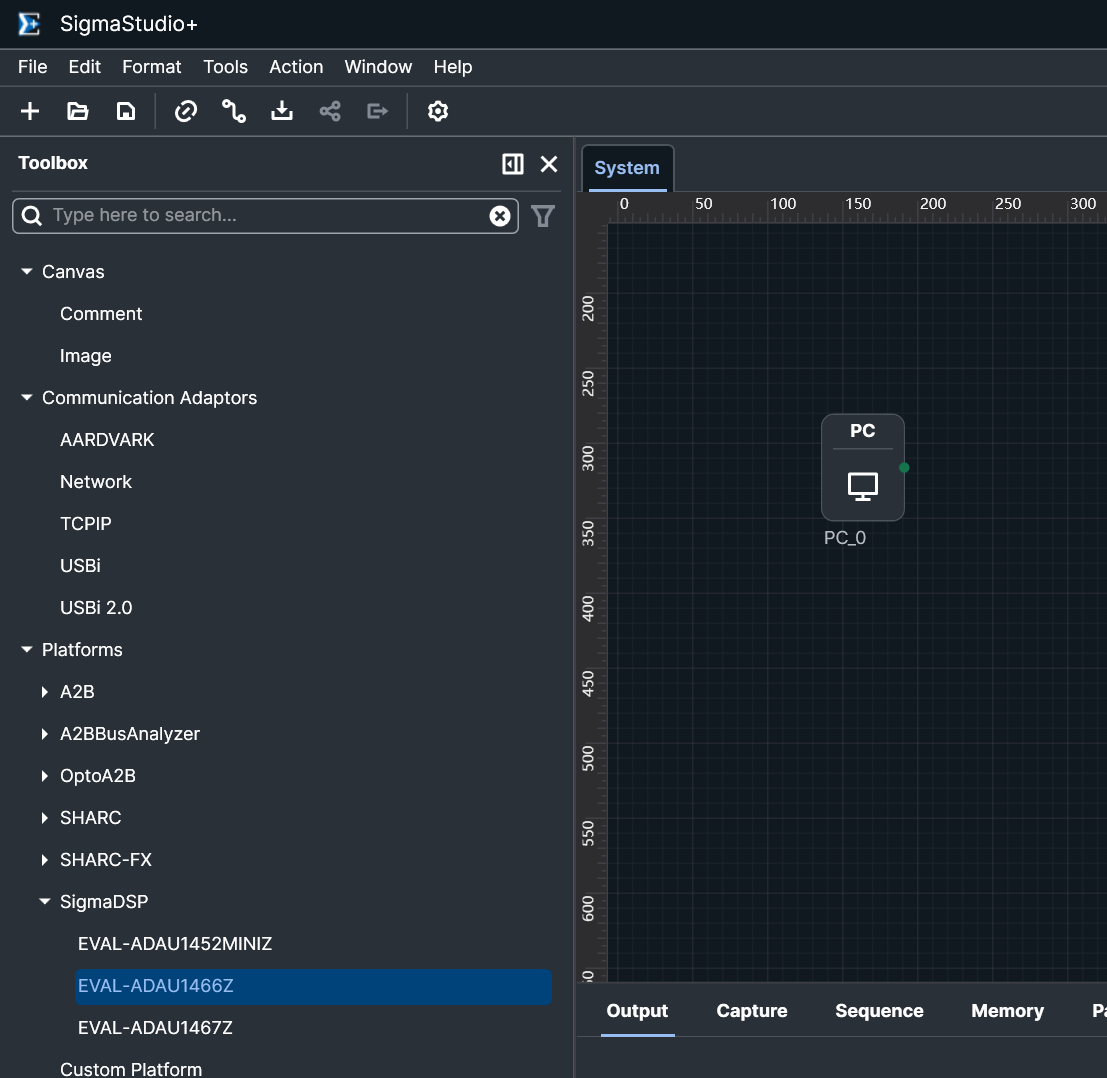Switch to the Sequence tab

coord(879,1011)
